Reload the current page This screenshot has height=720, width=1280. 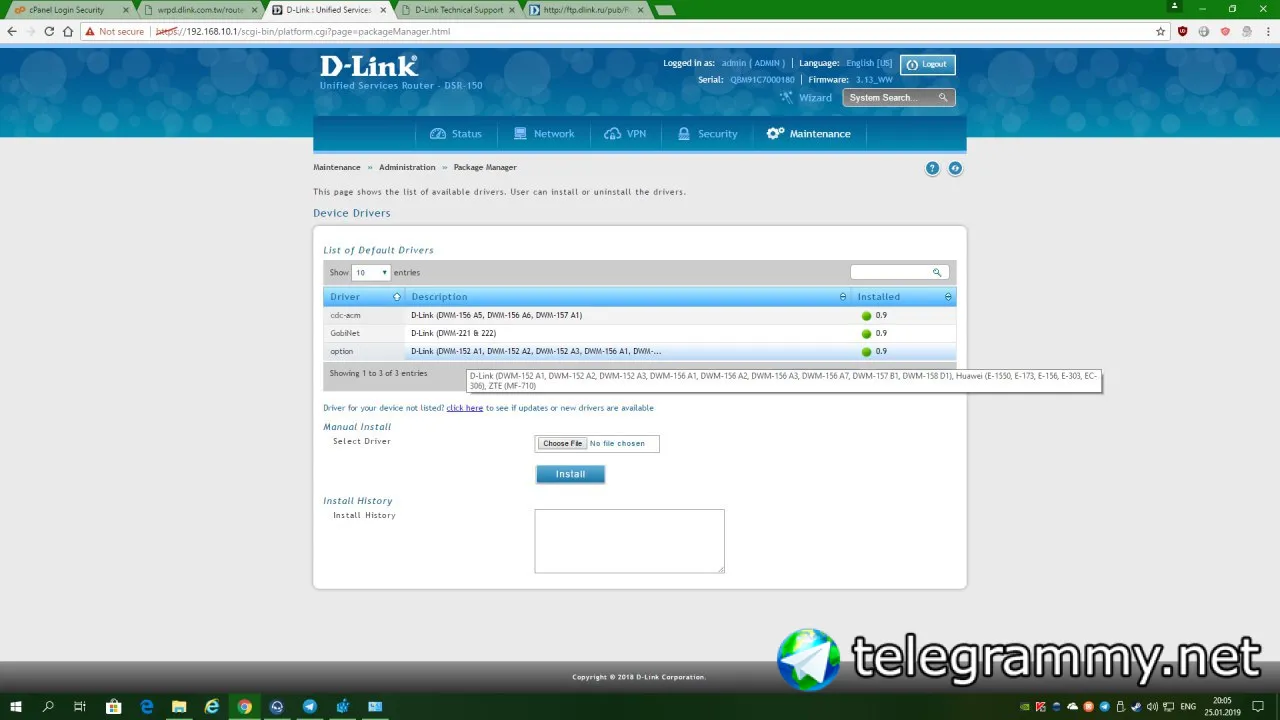click(49, 31)
